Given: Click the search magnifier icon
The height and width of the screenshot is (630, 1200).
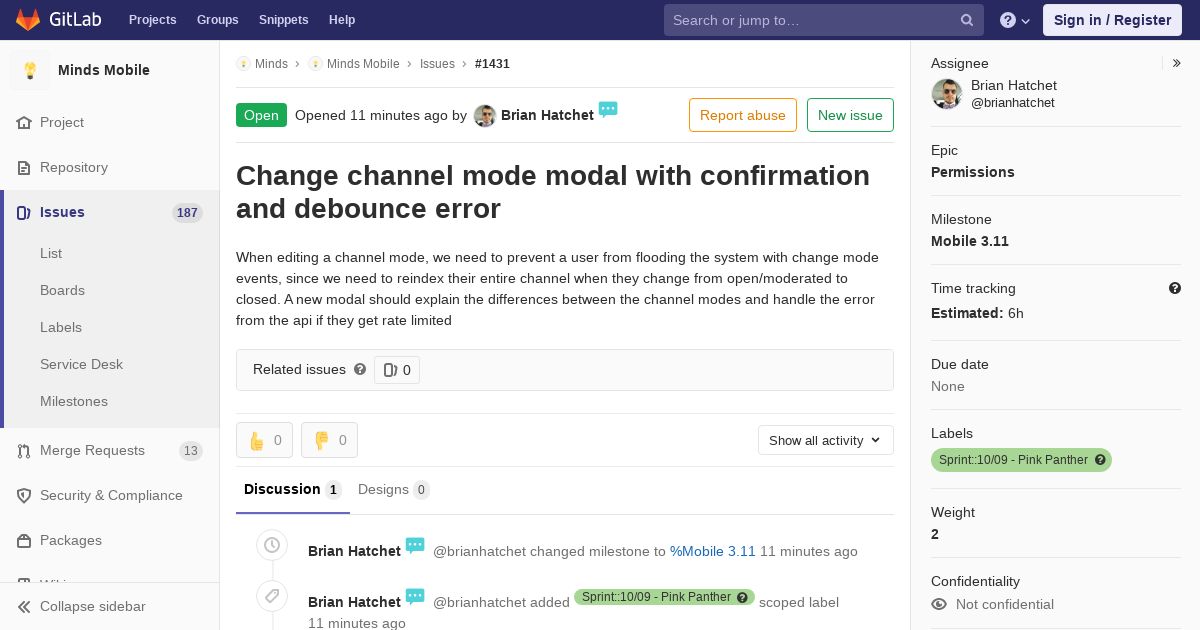Looking at the screenshot, I should 967,20.
